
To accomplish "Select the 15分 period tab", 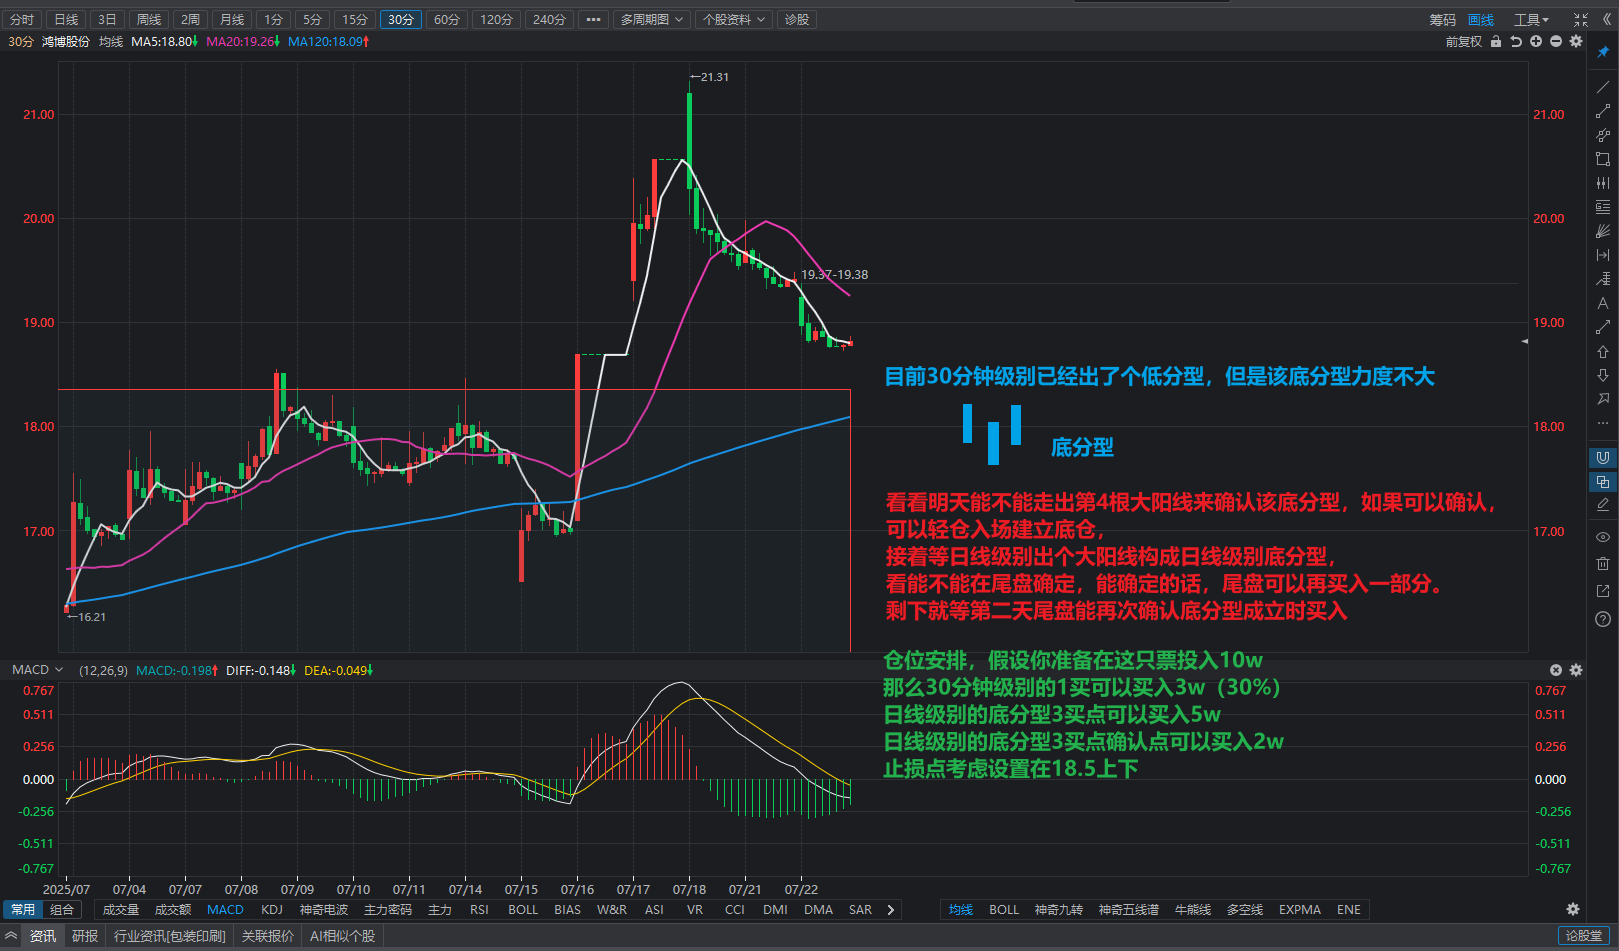I will (355, 20).
